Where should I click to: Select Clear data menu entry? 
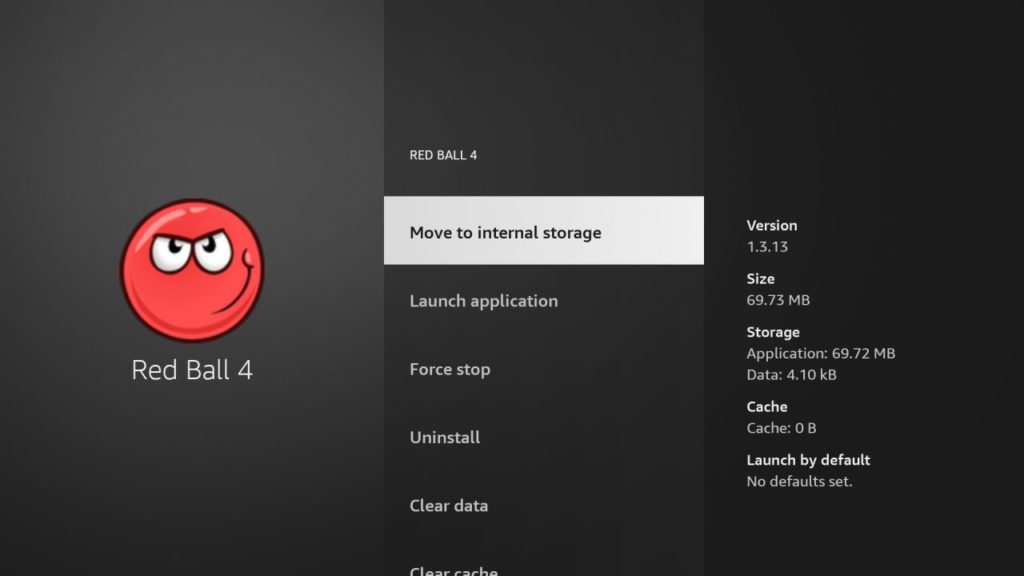(543, 505)
